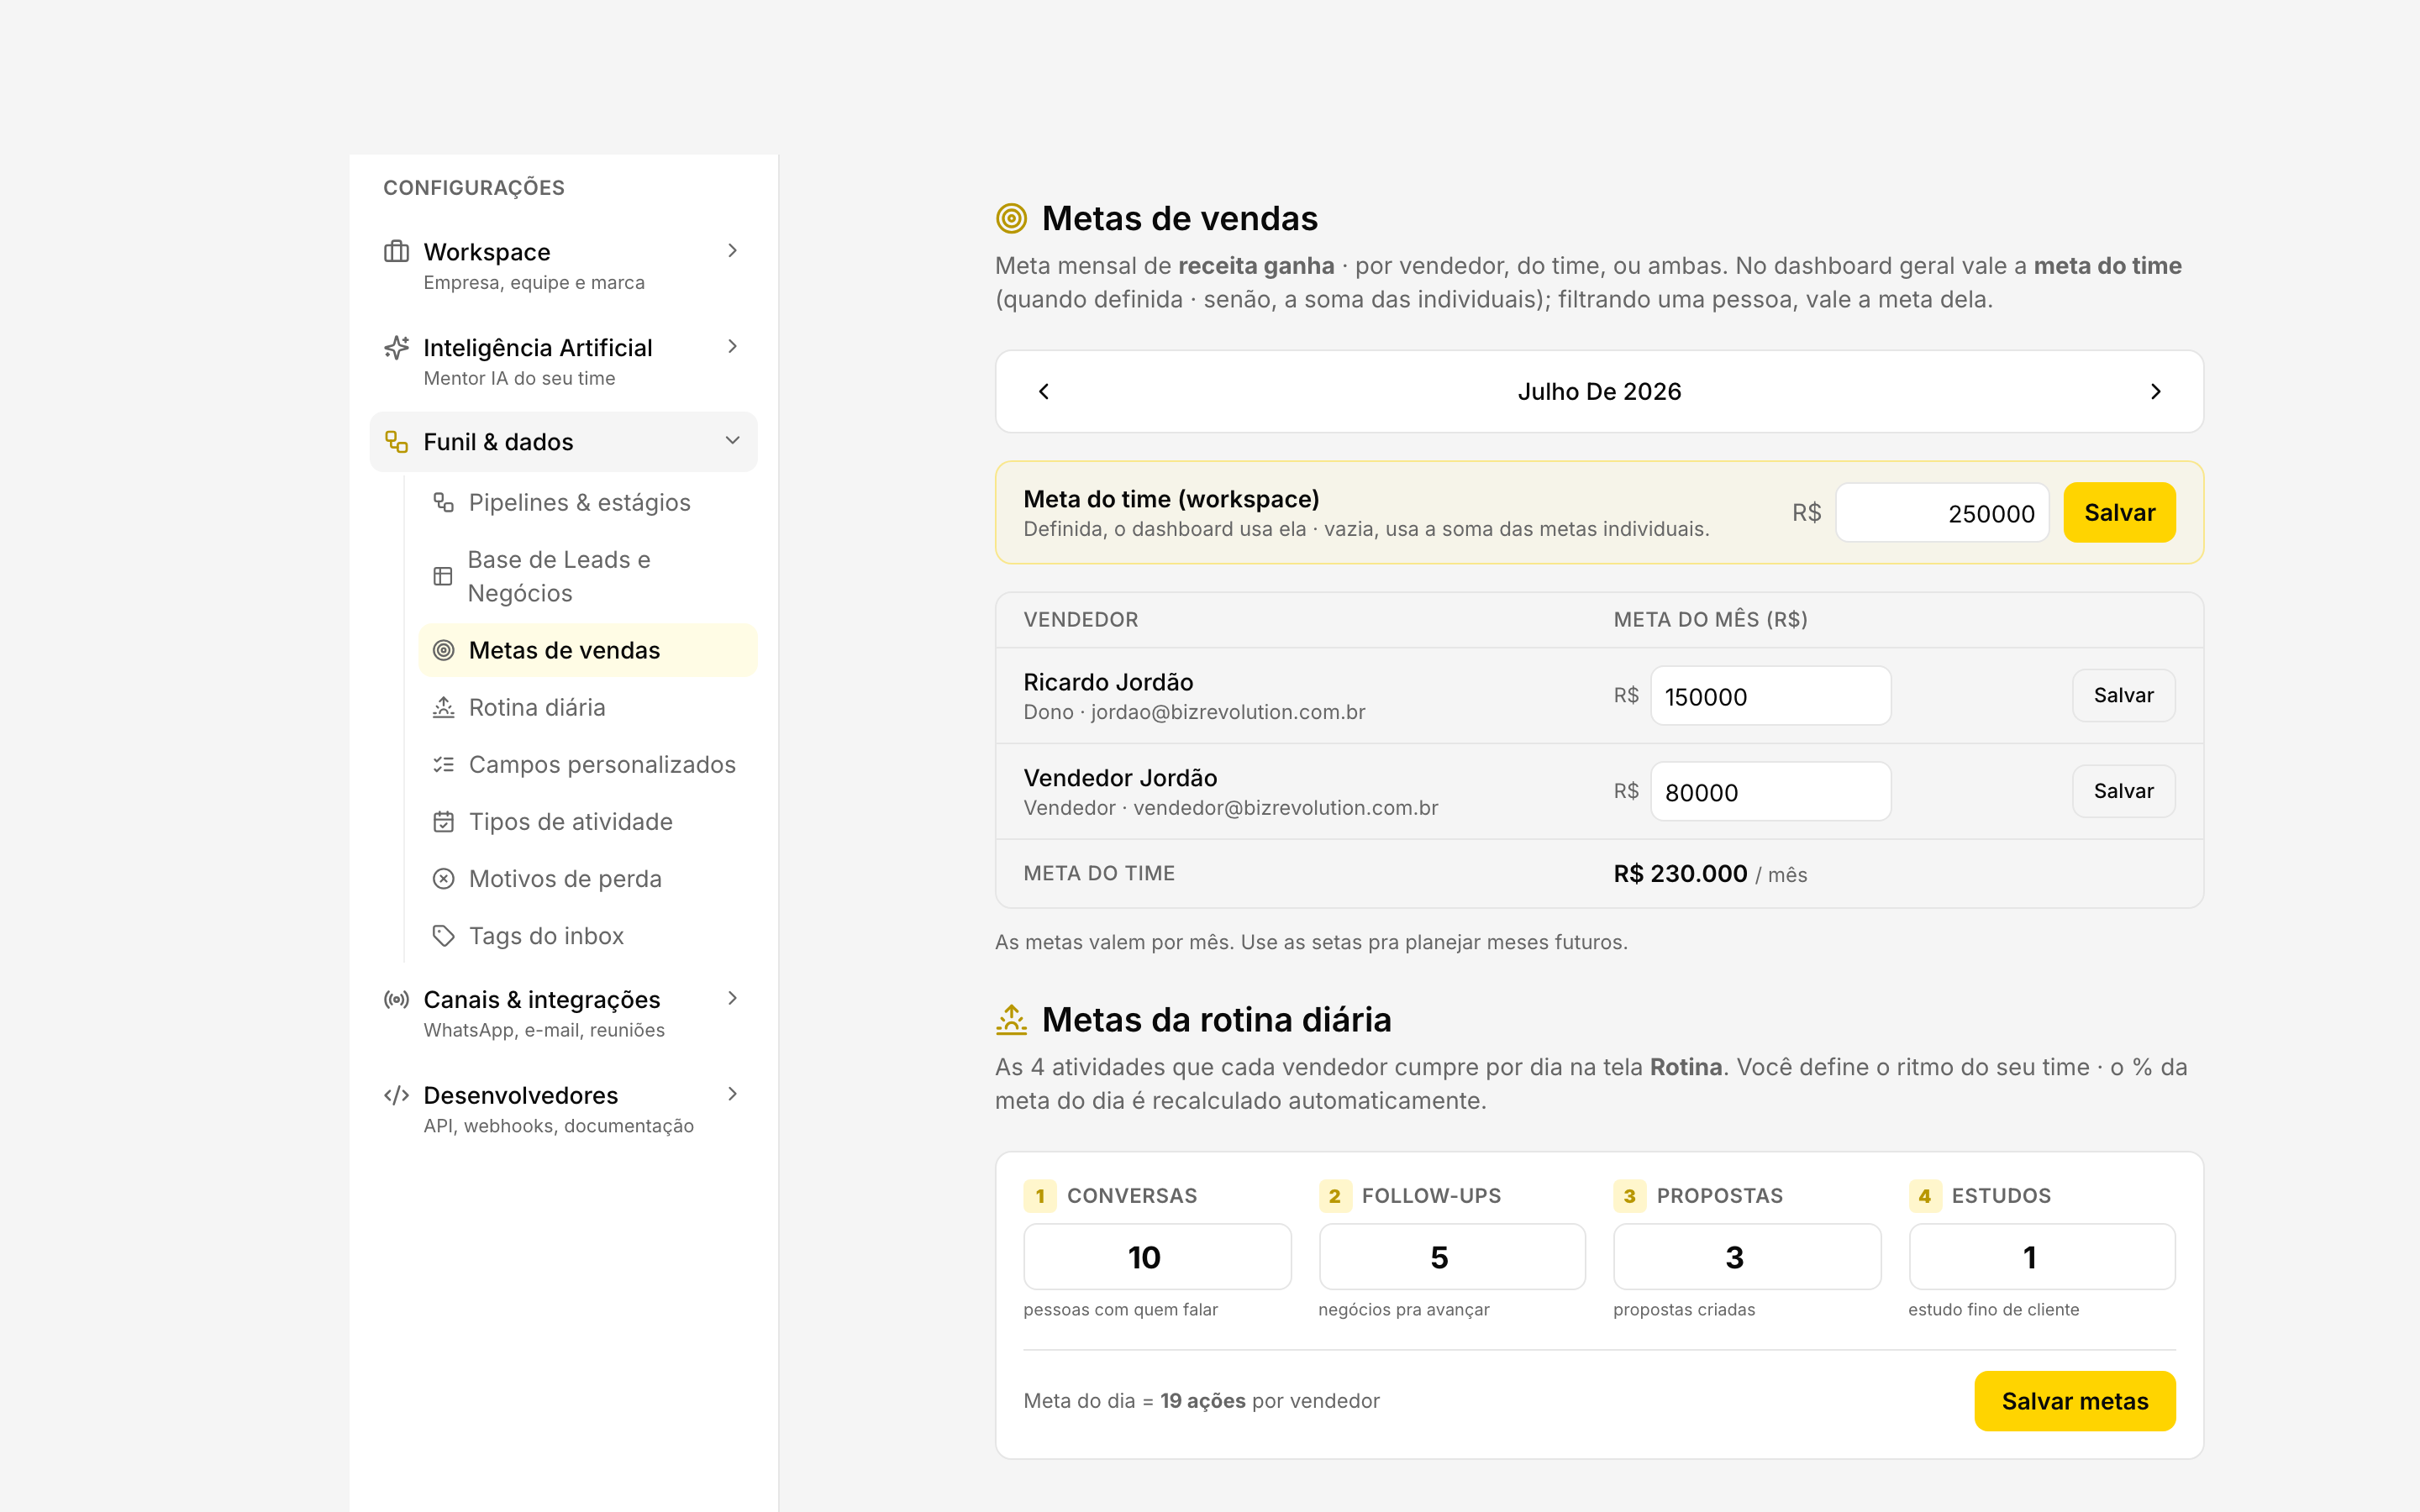The image size is (2420, 1512).
Task: Click the Base de Leads table icon
Action: 443,576
